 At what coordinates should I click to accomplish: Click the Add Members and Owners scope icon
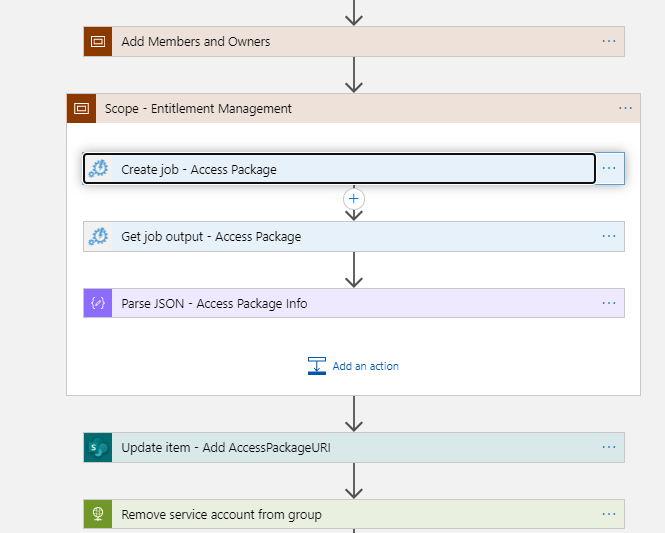coord(98,42)
